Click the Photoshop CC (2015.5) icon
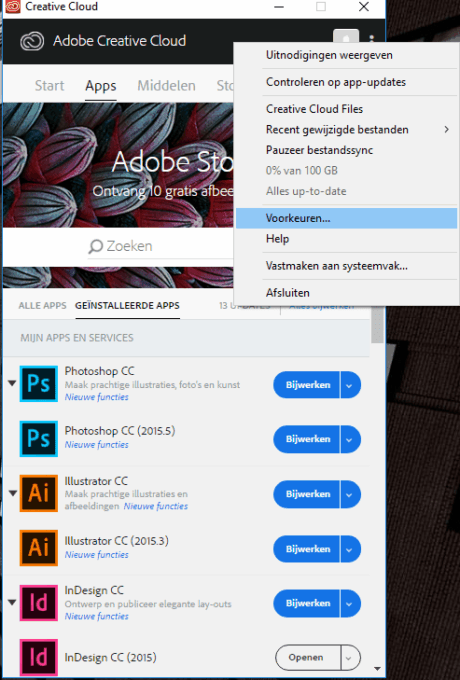460x680 pixels. click(x=39, y=438)
